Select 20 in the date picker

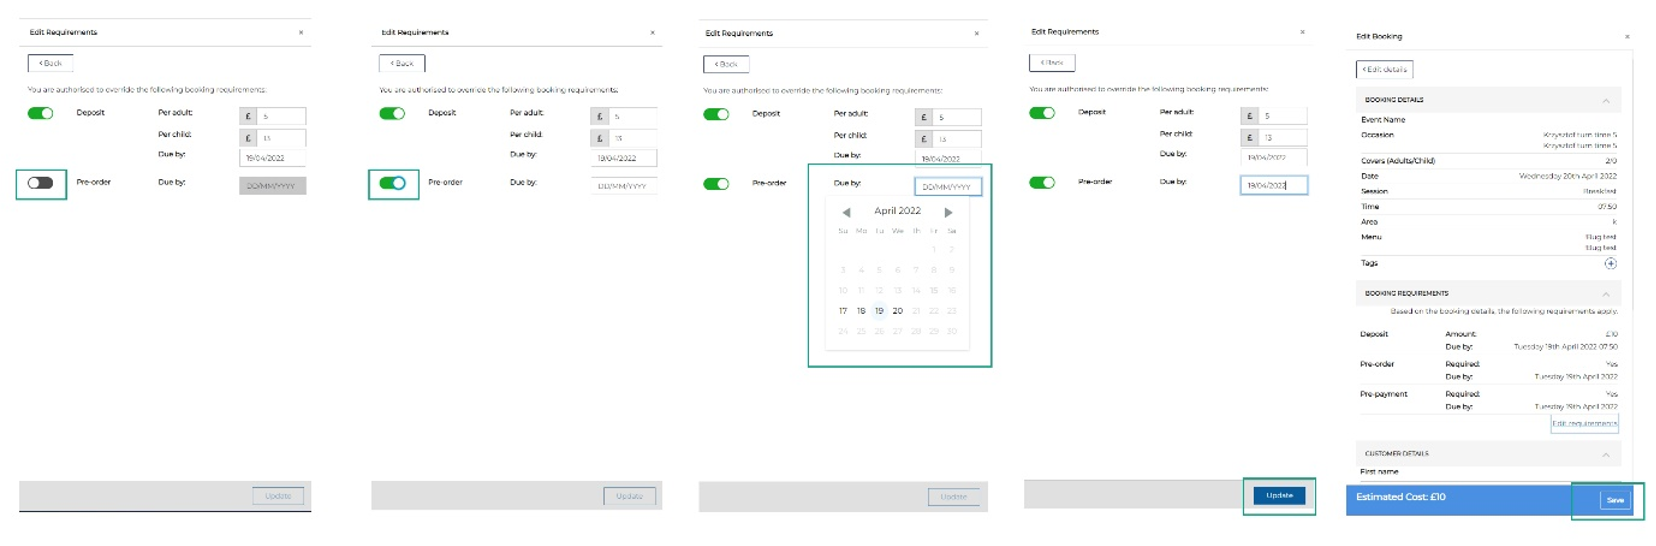click(897, 311)
